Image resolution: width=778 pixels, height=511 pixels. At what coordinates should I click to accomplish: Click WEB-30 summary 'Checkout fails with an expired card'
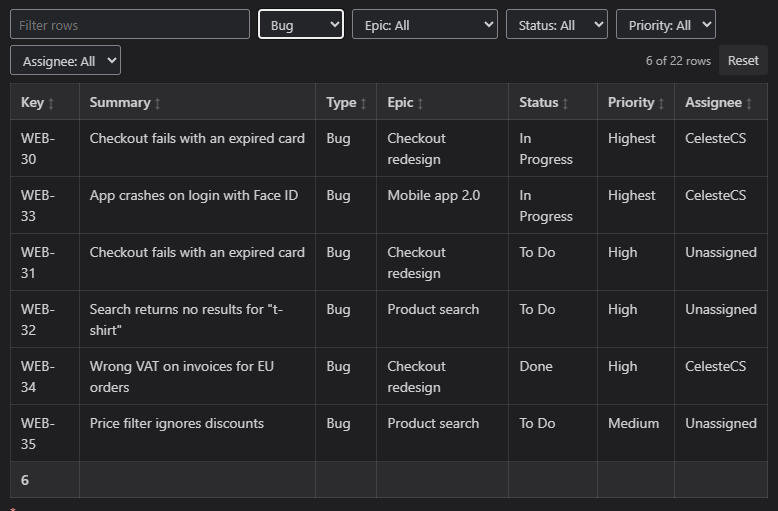pos(197,138)
